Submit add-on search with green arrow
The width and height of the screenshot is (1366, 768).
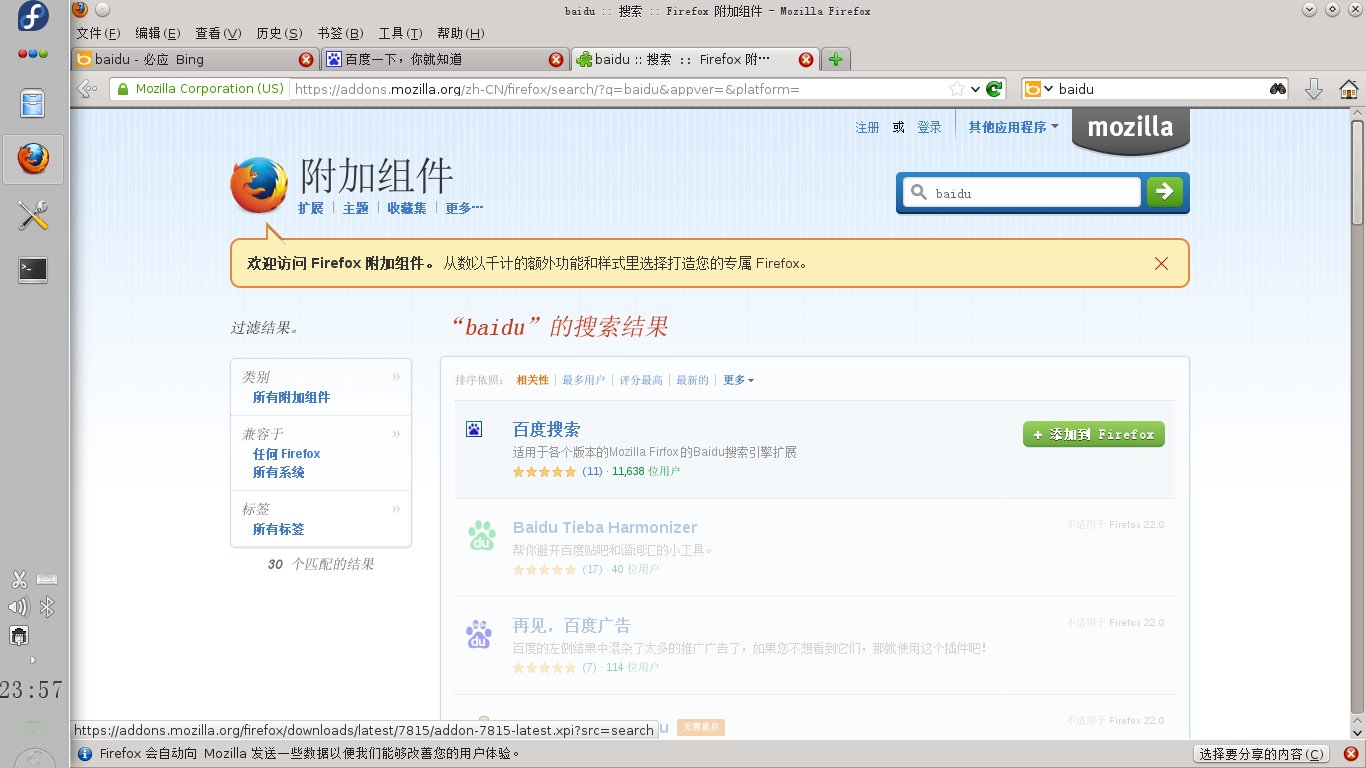[1164, 192]
